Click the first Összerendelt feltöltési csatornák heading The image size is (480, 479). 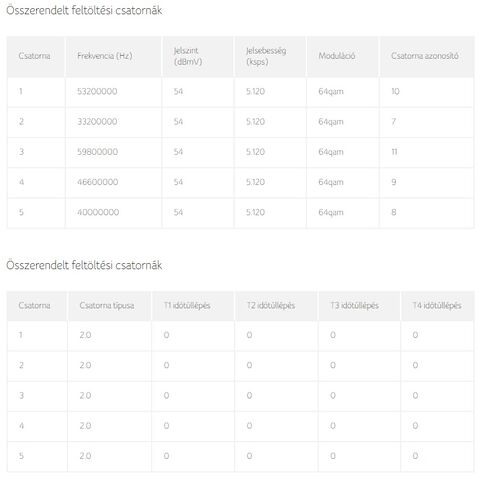pyautogui.click(x=84, y=10)
